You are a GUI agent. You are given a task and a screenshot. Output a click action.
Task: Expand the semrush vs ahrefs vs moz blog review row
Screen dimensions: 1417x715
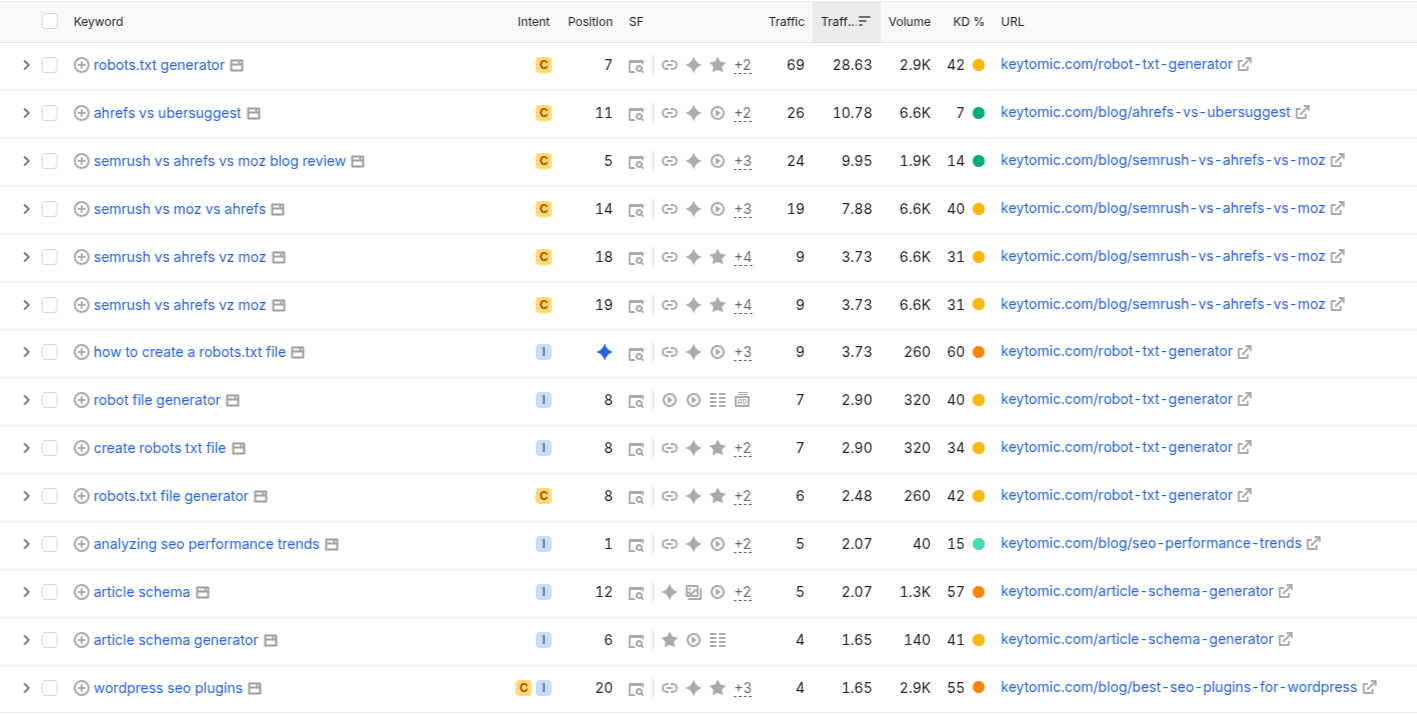27,161
